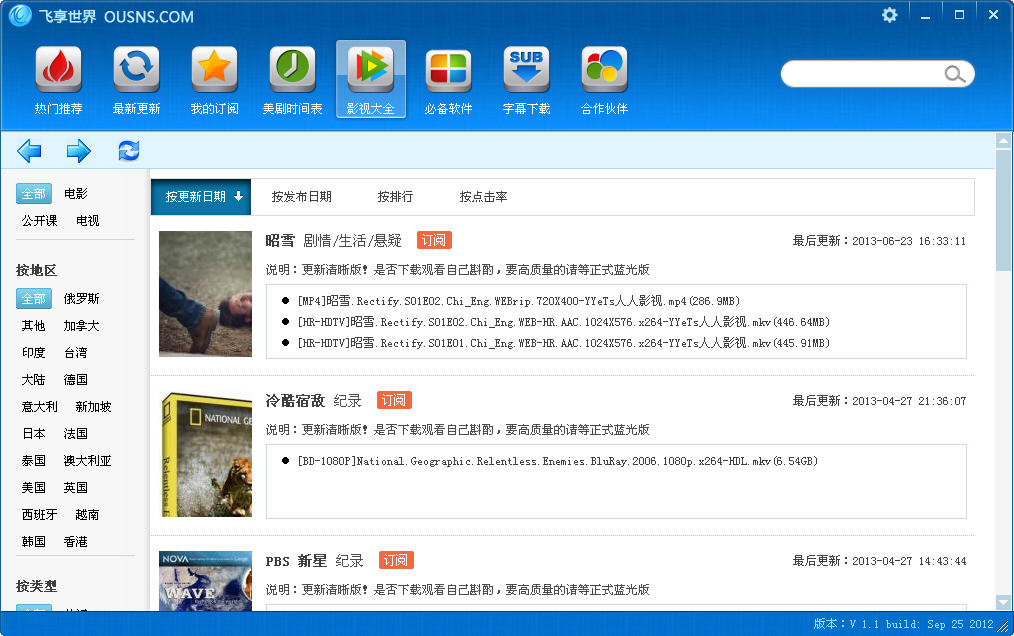The image size is (1014, 636).
Task: Filter by 电影 category
Action: click(76, 193)
